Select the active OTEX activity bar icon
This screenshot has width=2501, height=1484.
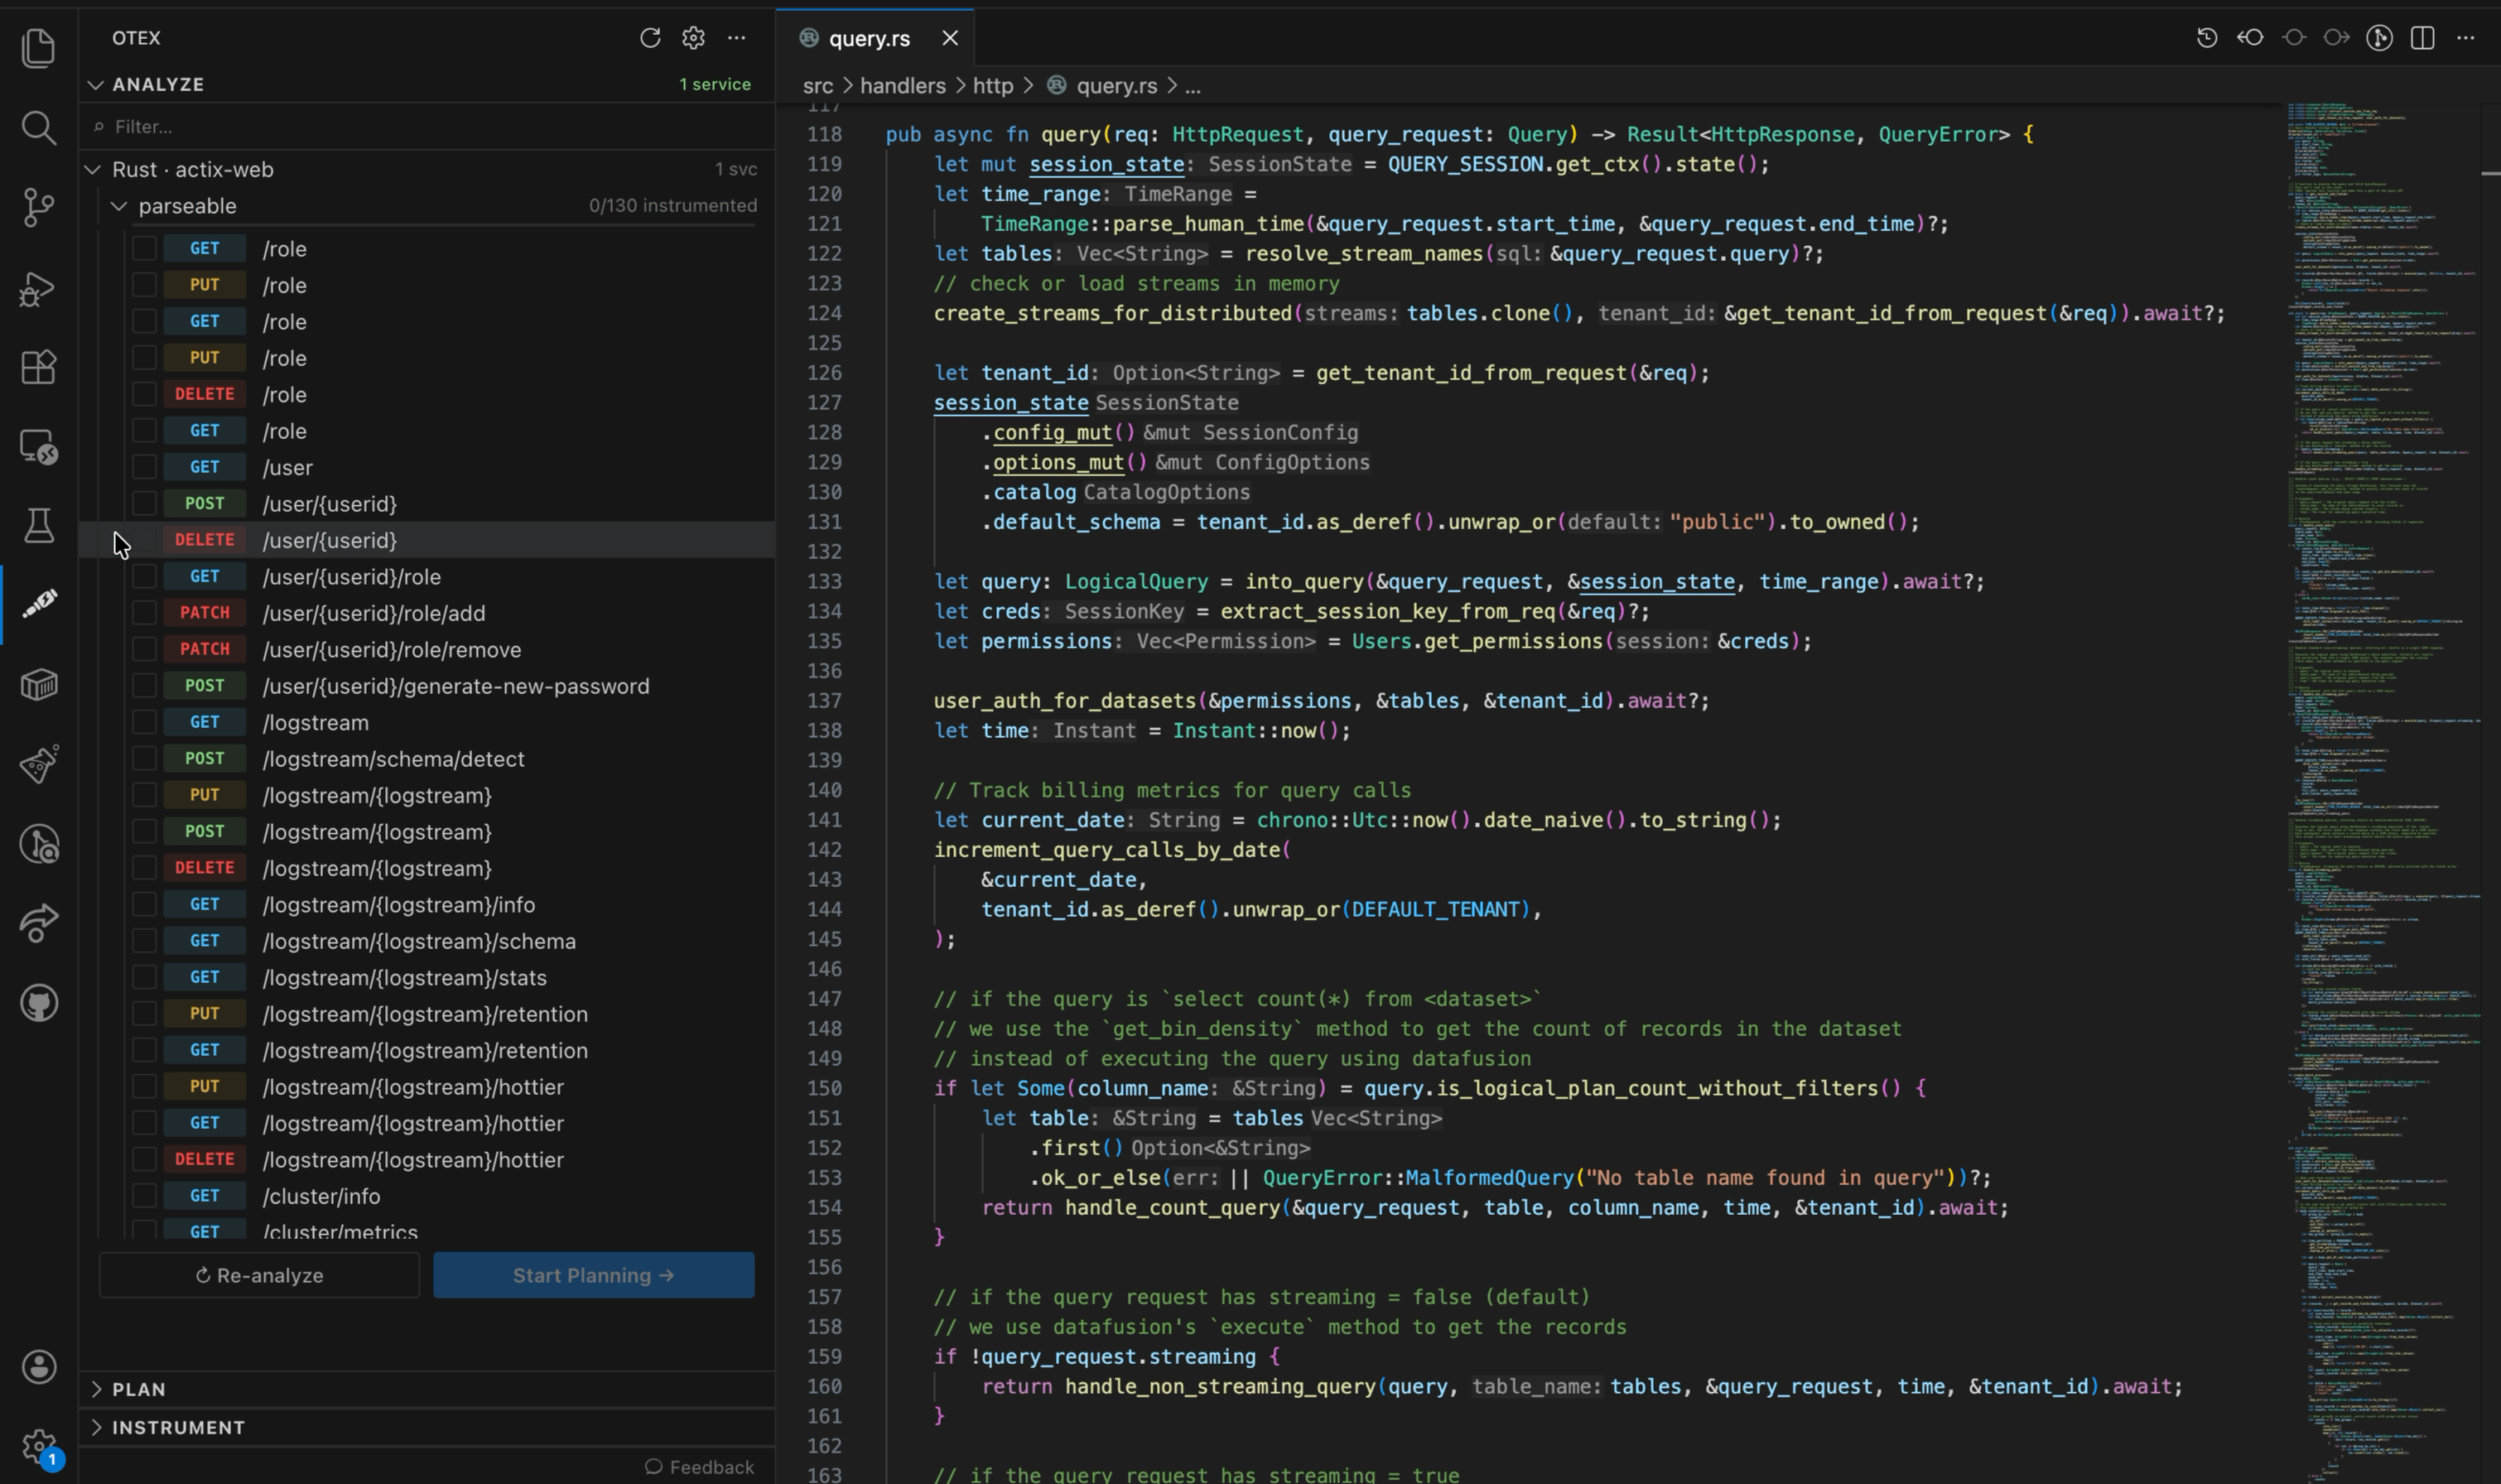pyautogui.click(x=38, y=604)
